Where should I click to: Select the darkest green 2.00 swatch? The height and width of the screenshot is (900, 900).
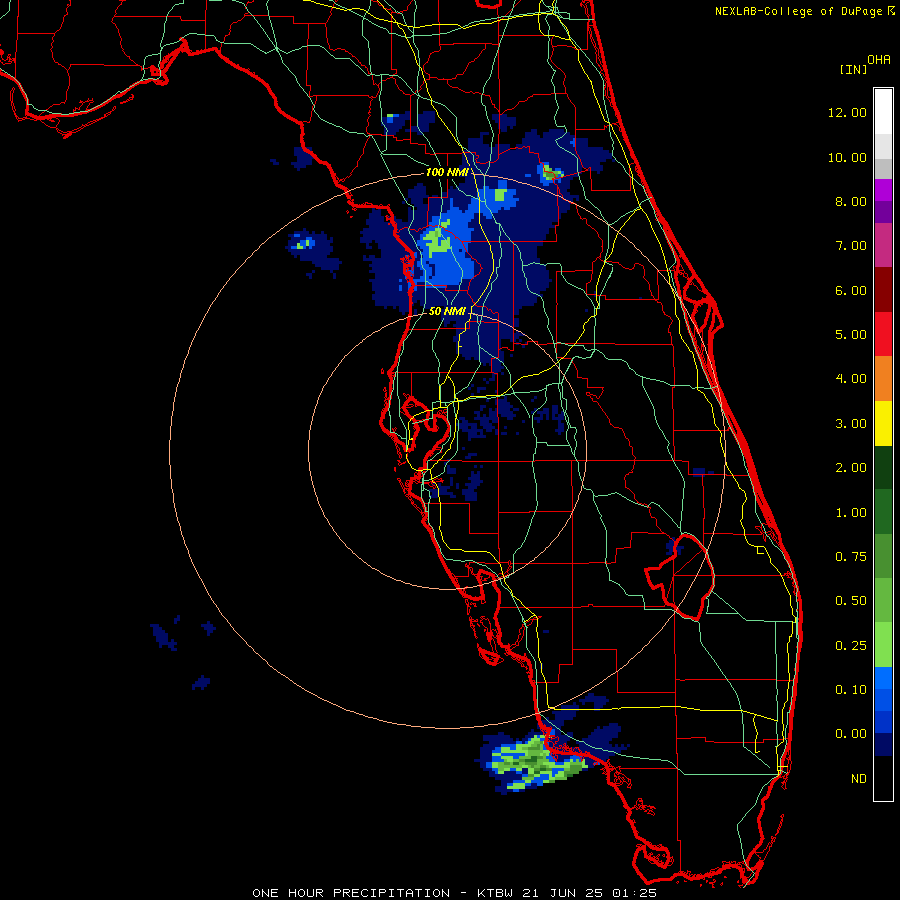tap(883, 467)
